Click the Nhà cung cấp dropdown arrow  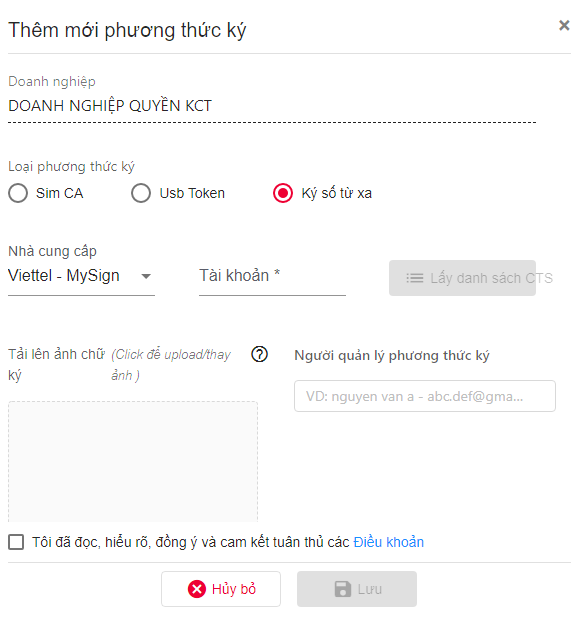(x=146, y=276)
